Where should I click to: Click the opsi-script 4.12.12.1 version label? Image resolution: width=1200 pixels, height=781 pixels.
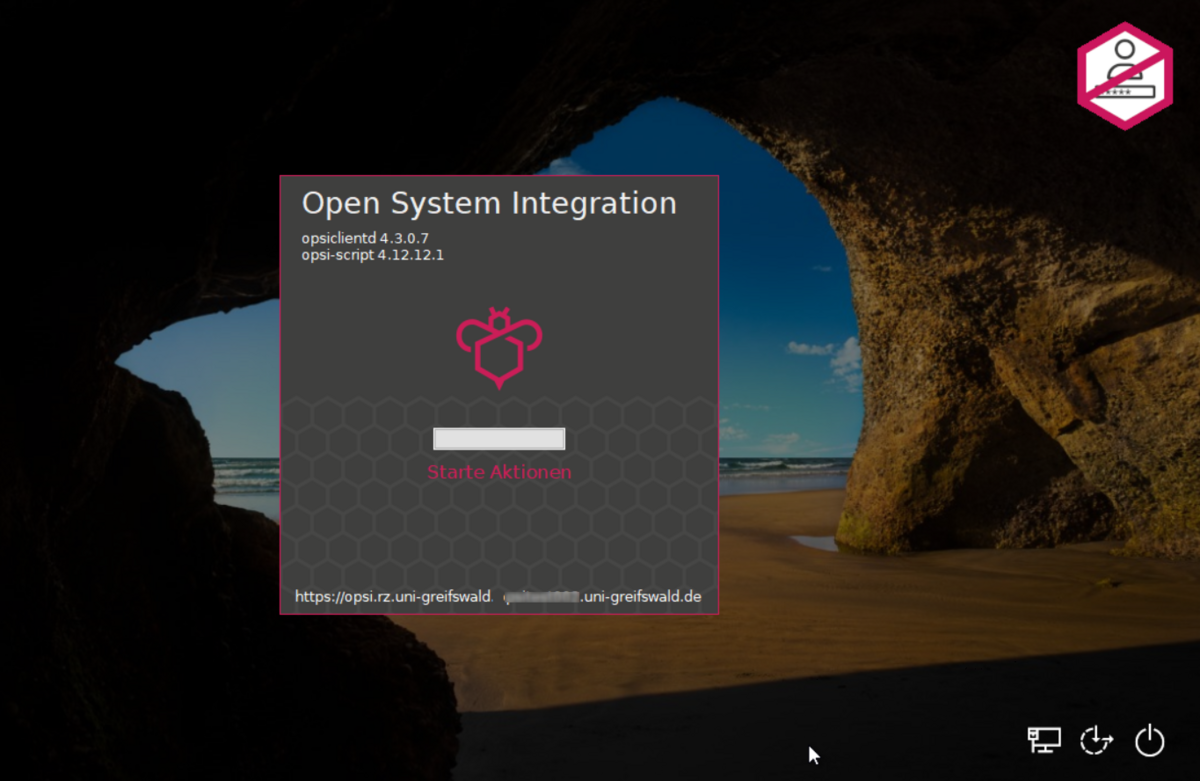(372, 255)
